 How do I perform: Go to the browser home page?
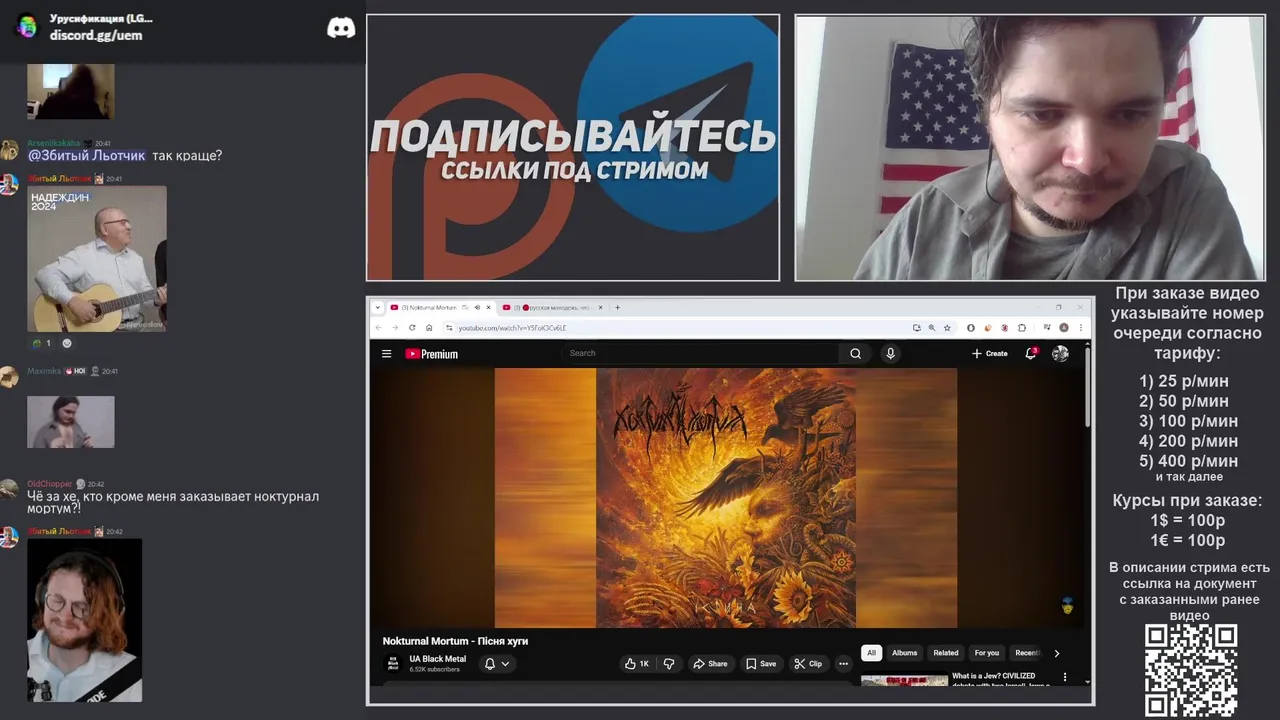[x=429, y=327]
